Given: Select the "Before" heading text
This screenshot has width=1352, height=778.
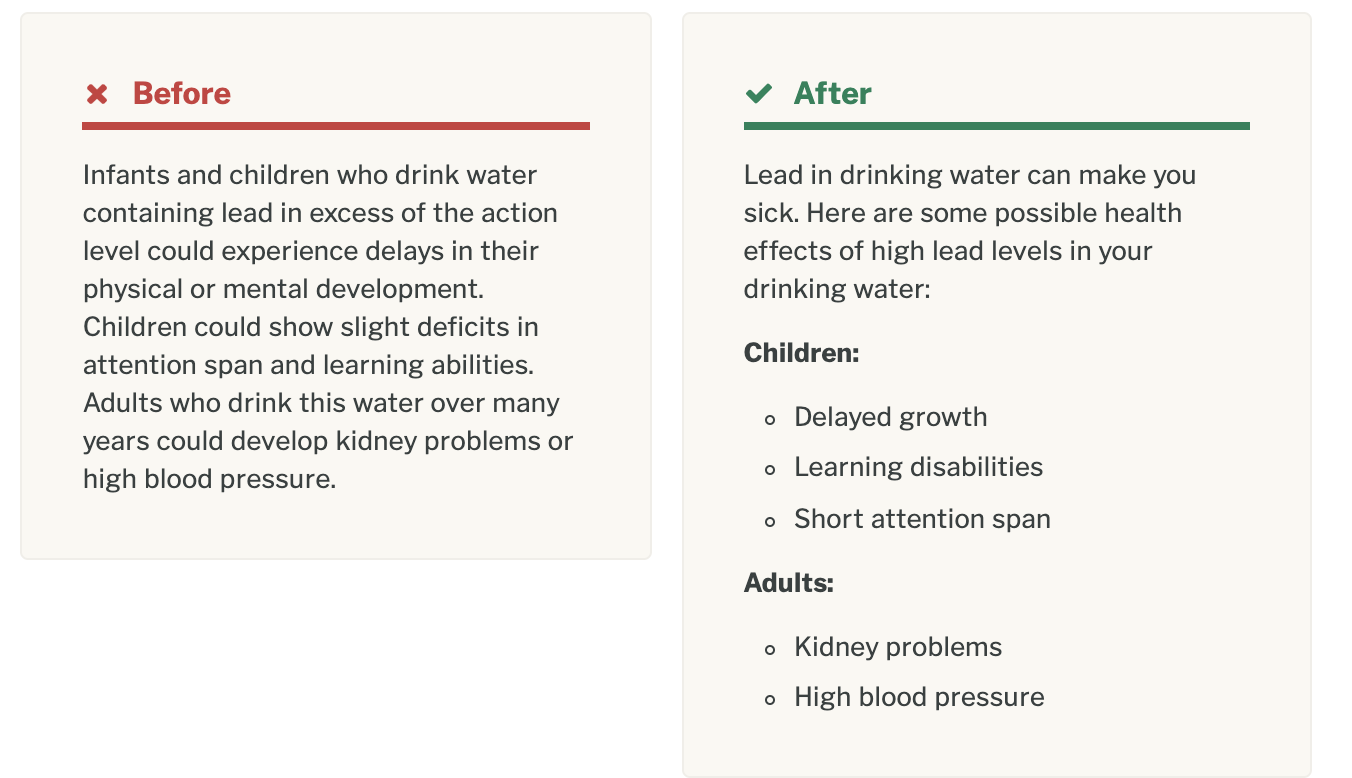Looking at the screenshot, I should (182, 94).
